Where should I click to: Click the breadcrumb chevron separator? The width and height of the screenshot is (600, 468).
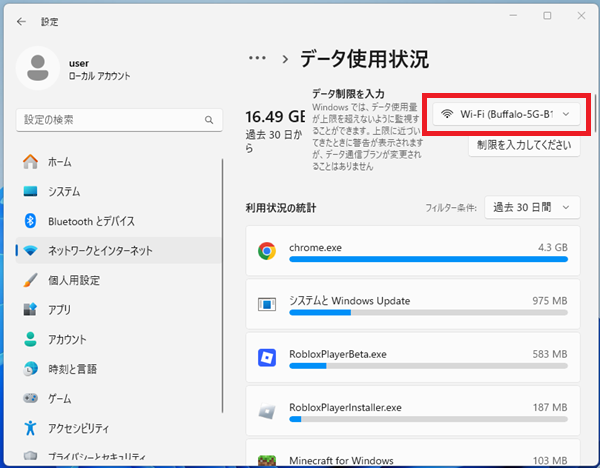(x=285, y=59)
